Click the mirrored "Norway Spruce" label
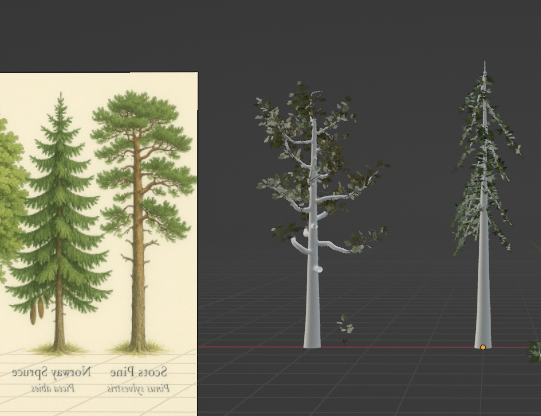 pos(52,373)
